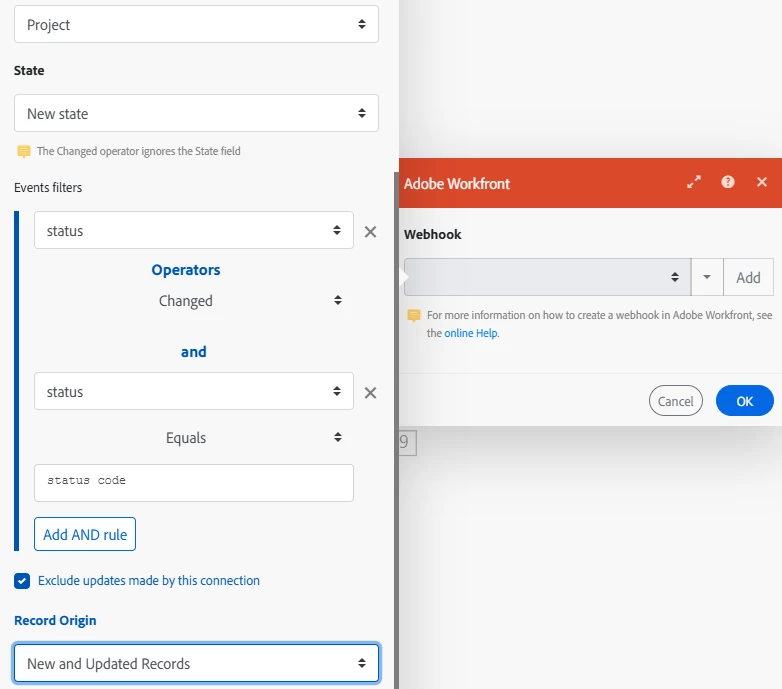Viewport: 782px width, 689px height.
Task: Expand the Adobe Workfront dialog to full size
Action: pos(694,182)
